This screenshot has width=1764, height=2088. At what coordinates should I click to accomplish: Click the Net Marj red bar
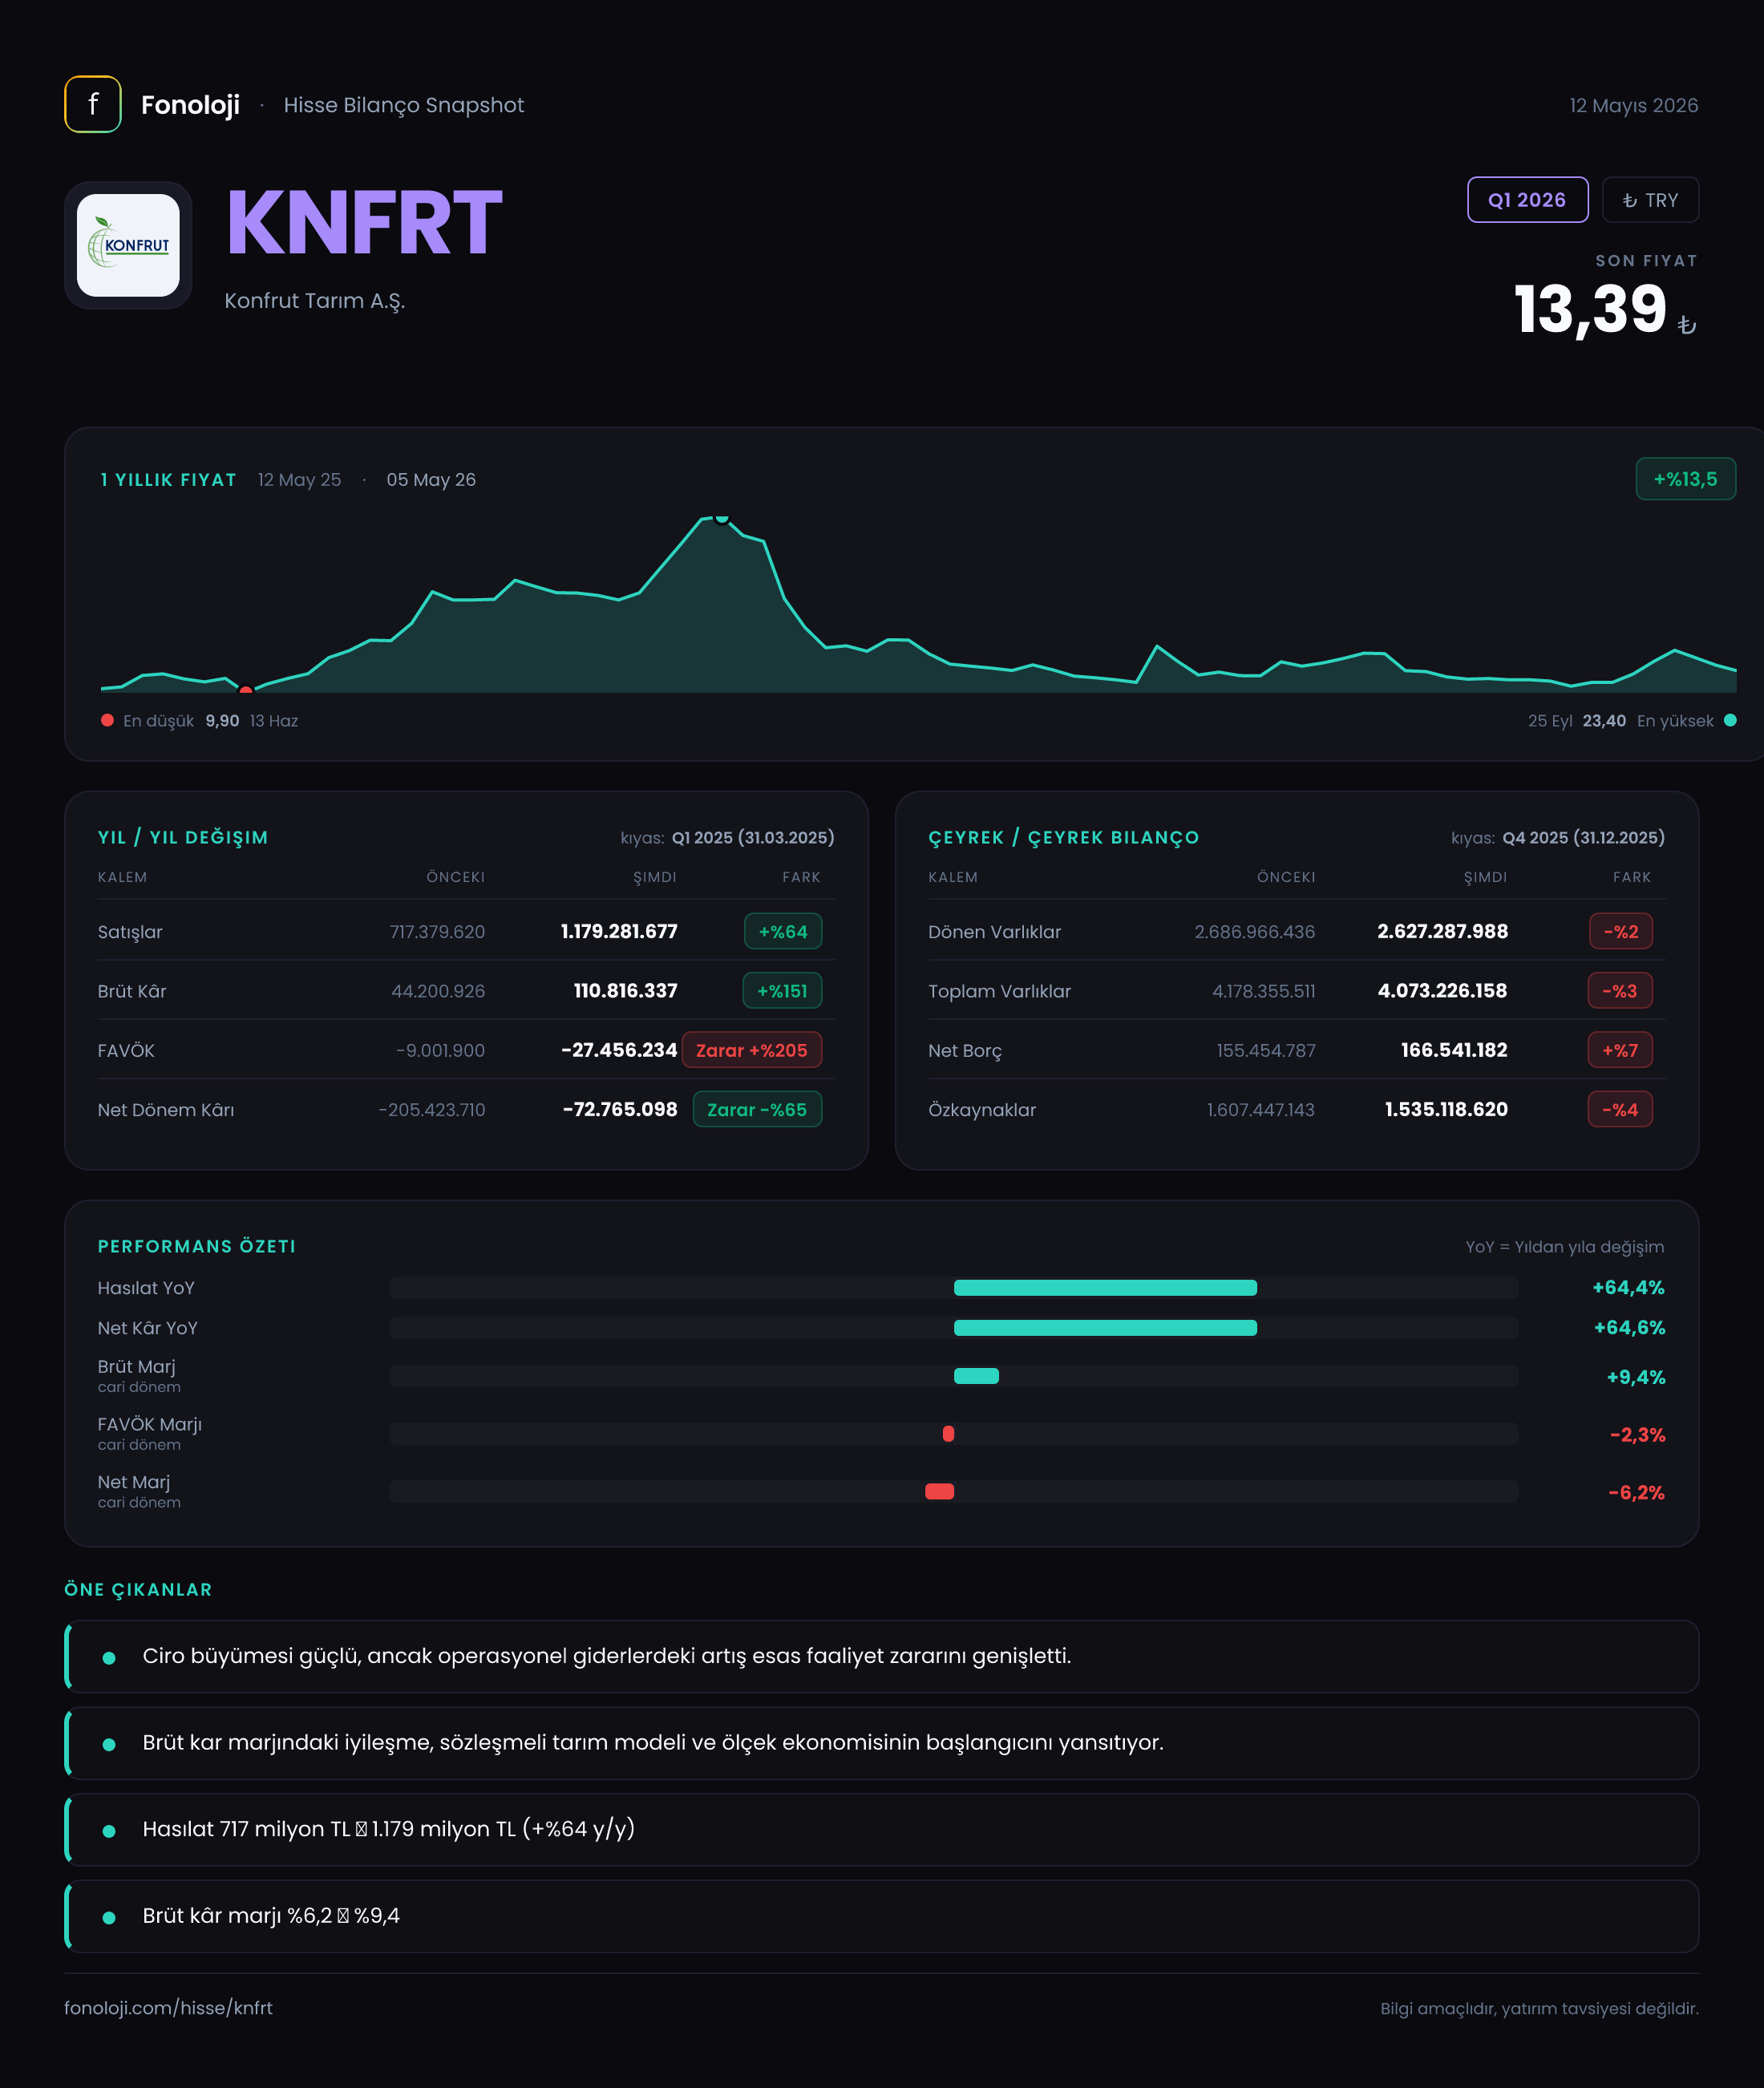coord(939,1491)
